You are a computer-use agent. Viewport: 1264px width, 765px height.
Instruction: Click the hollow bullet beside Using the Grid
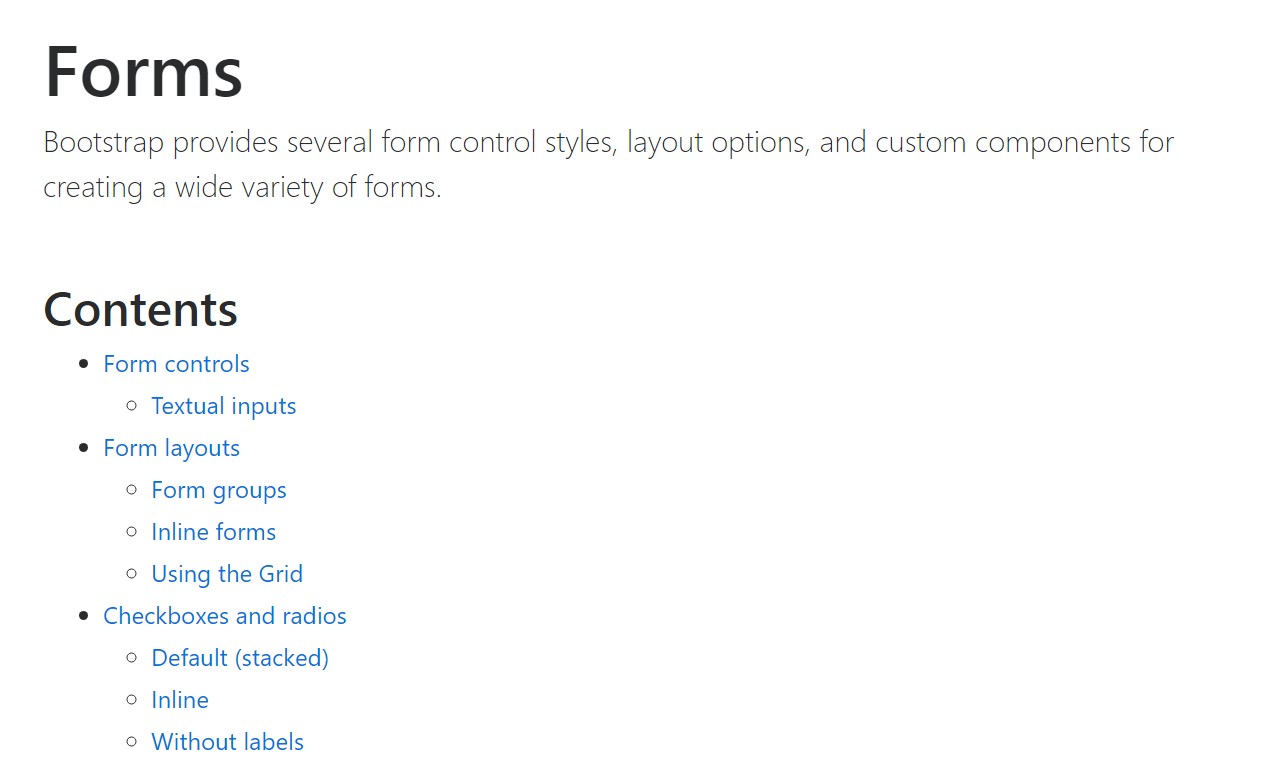pos(132,574)
